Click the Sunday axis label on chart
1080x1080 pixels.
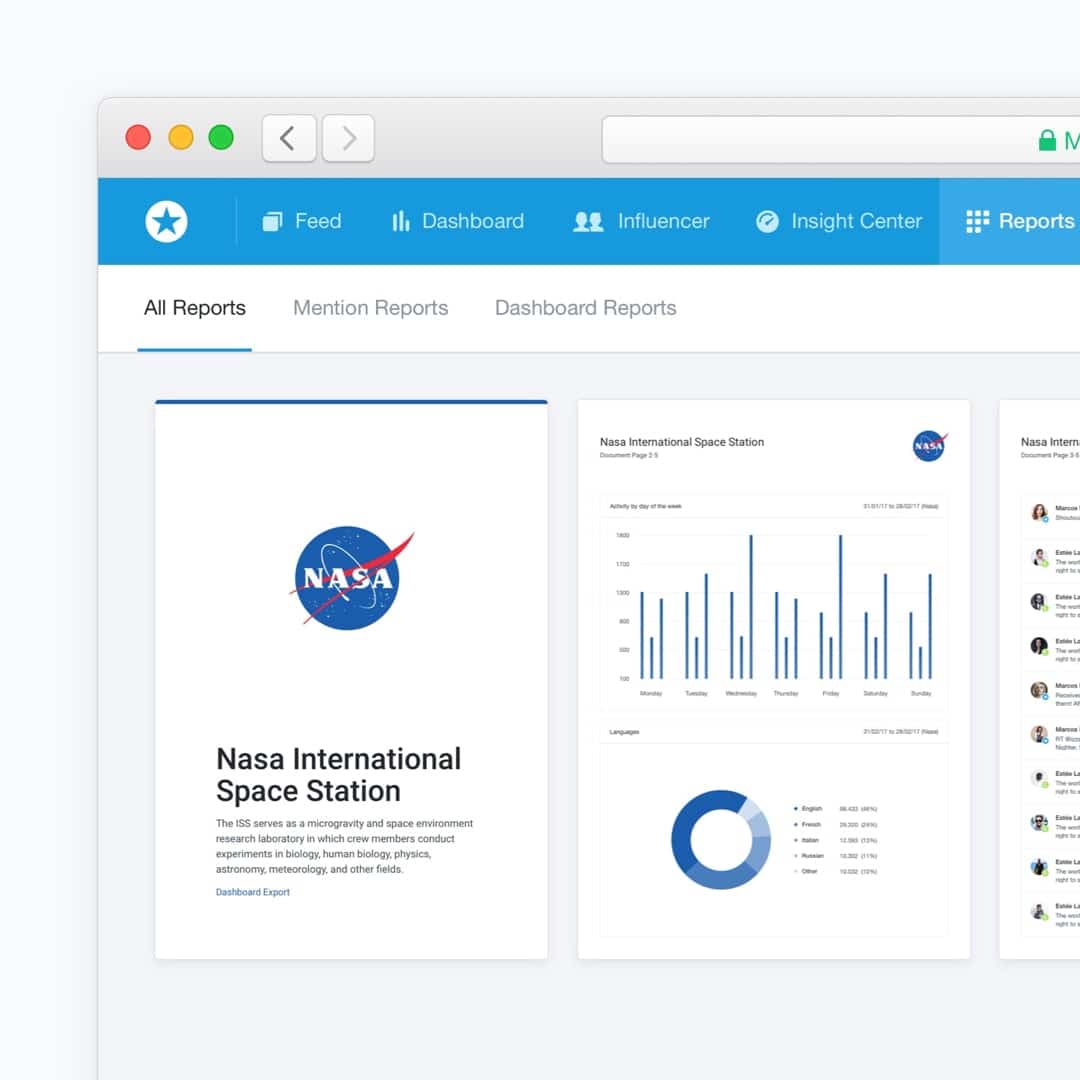click(921, 694)
